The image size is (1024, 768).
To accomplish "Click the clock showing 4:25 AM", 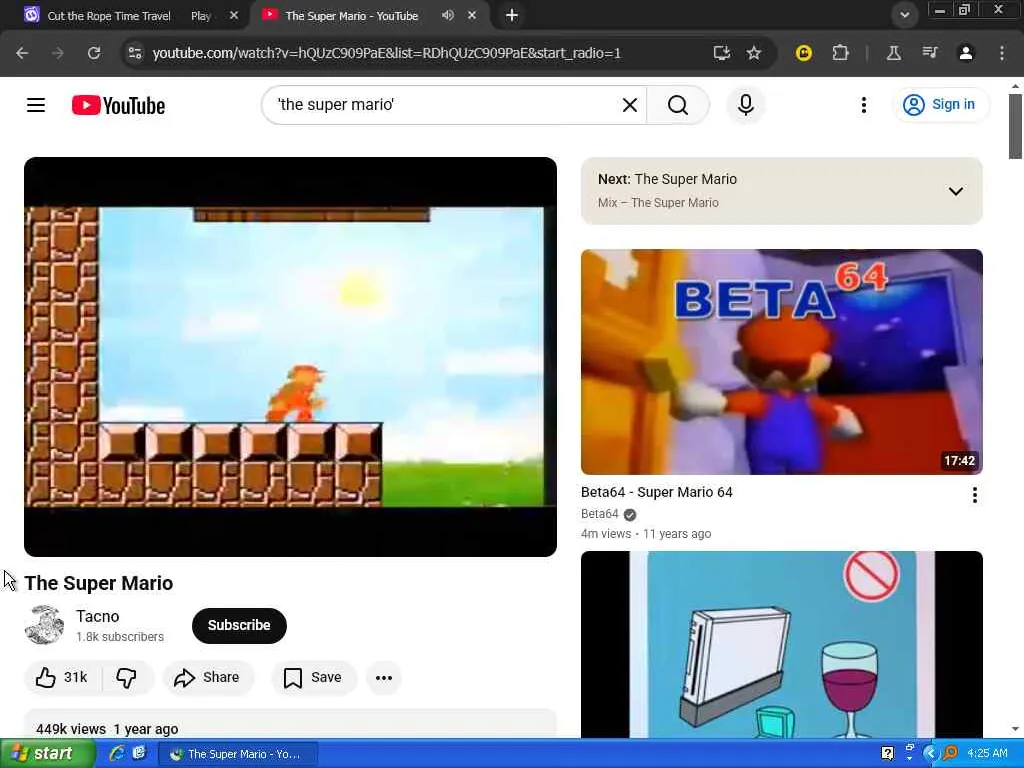I will click(987, 754).
